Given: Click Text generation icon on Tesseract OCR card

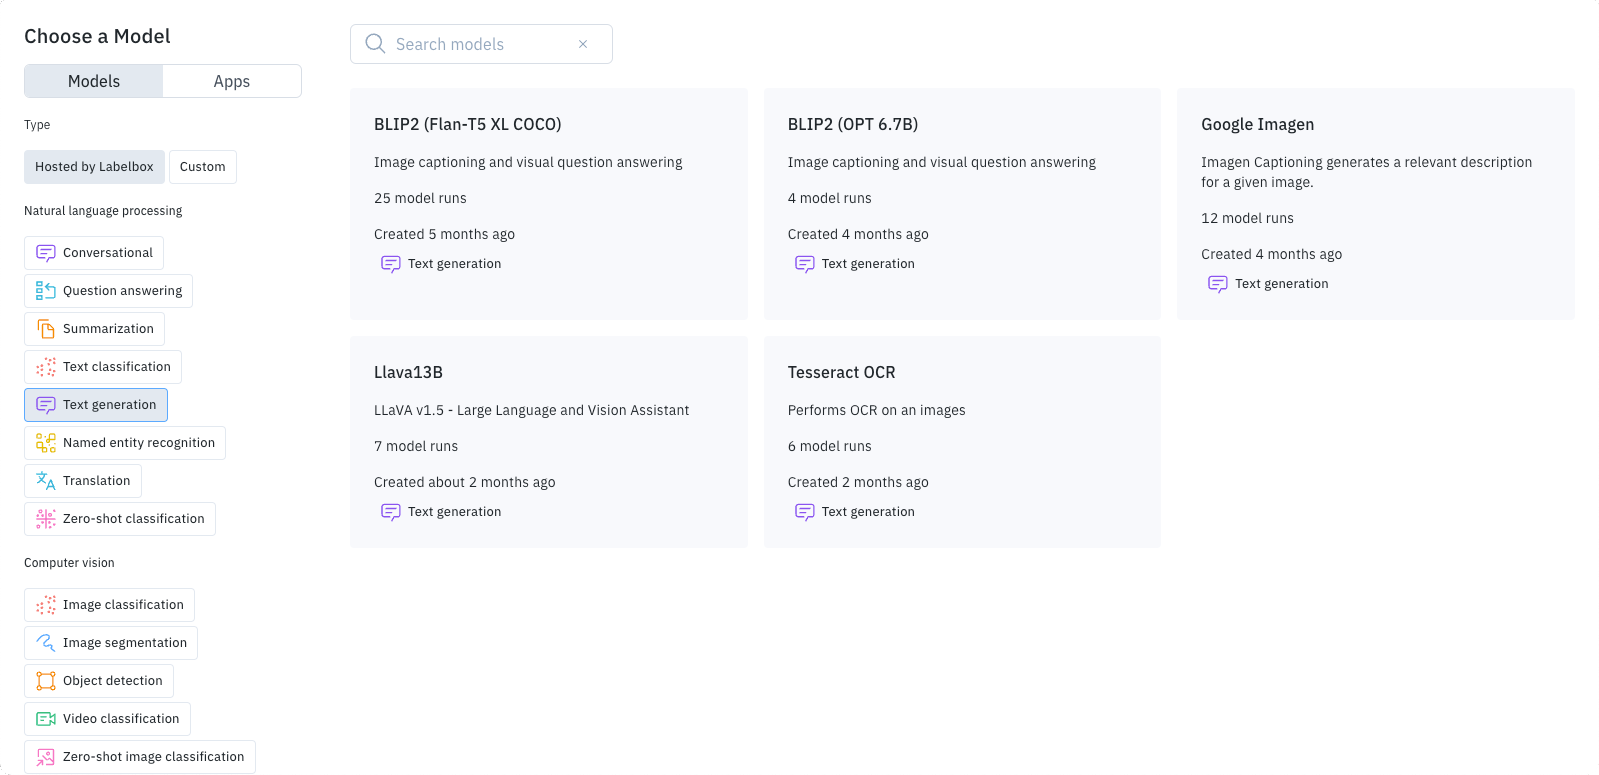Looking at the screenshot, I should [805, 512].
